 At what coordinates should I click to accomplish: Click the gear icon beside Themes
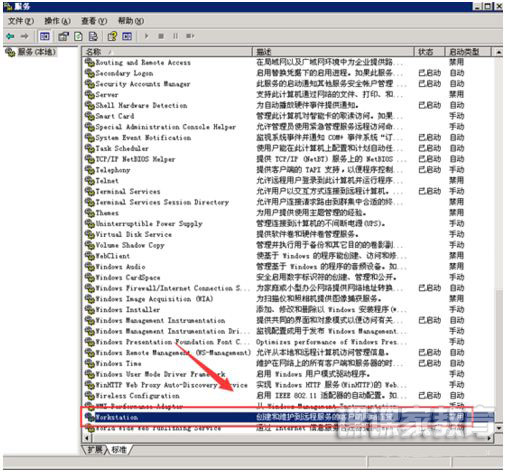coord(89,213)
